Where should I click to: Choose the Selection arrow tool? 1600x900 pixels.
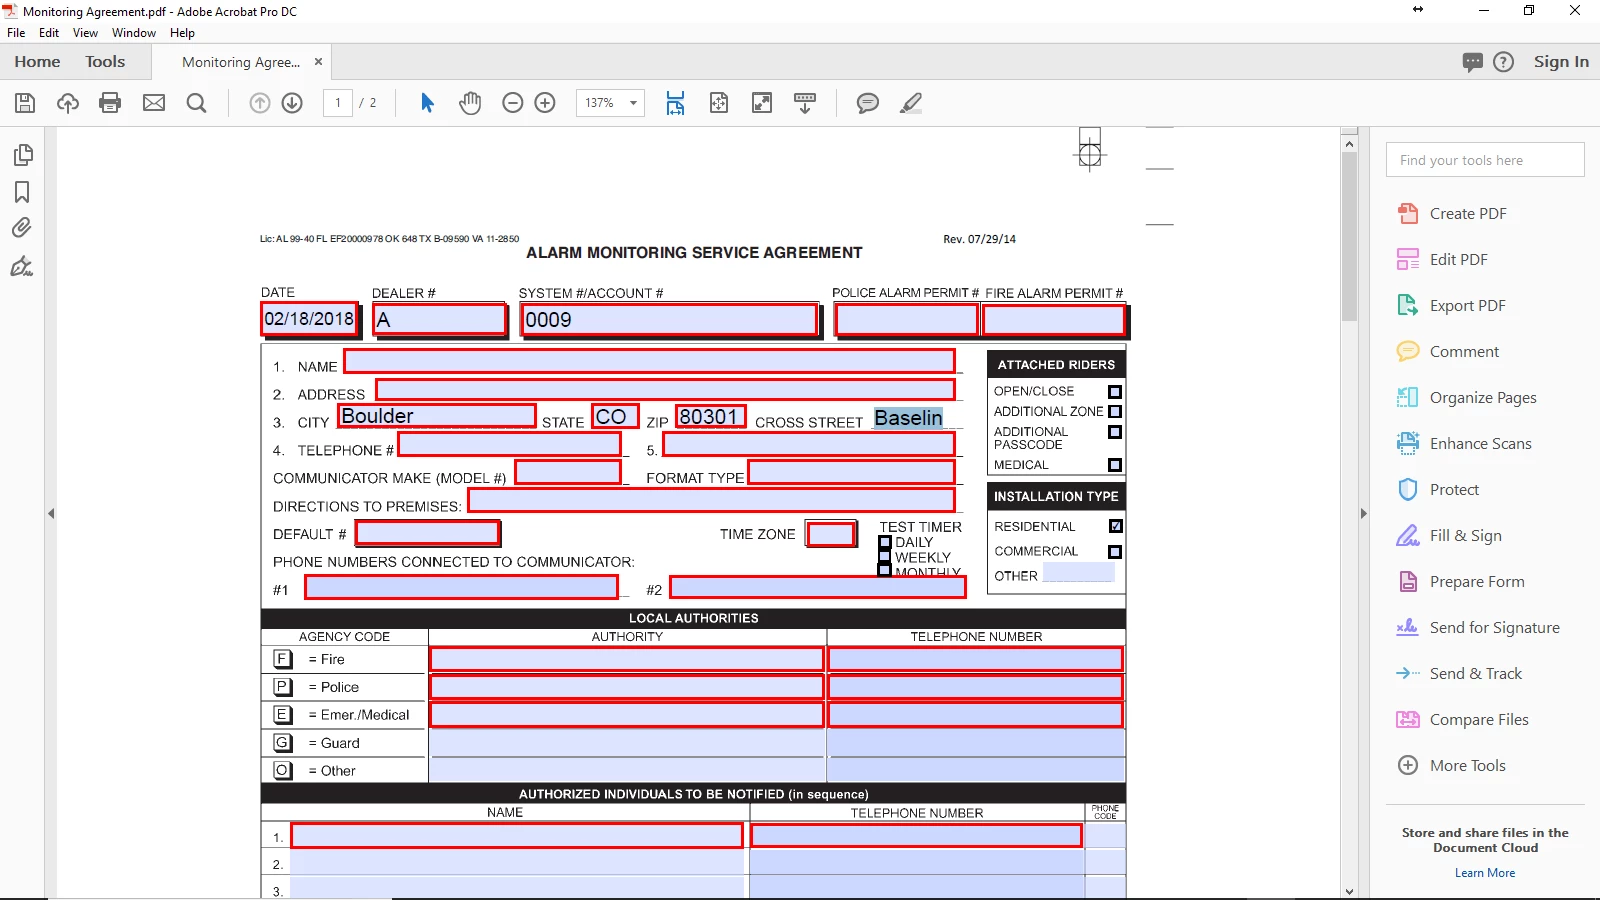coord(428,103)
